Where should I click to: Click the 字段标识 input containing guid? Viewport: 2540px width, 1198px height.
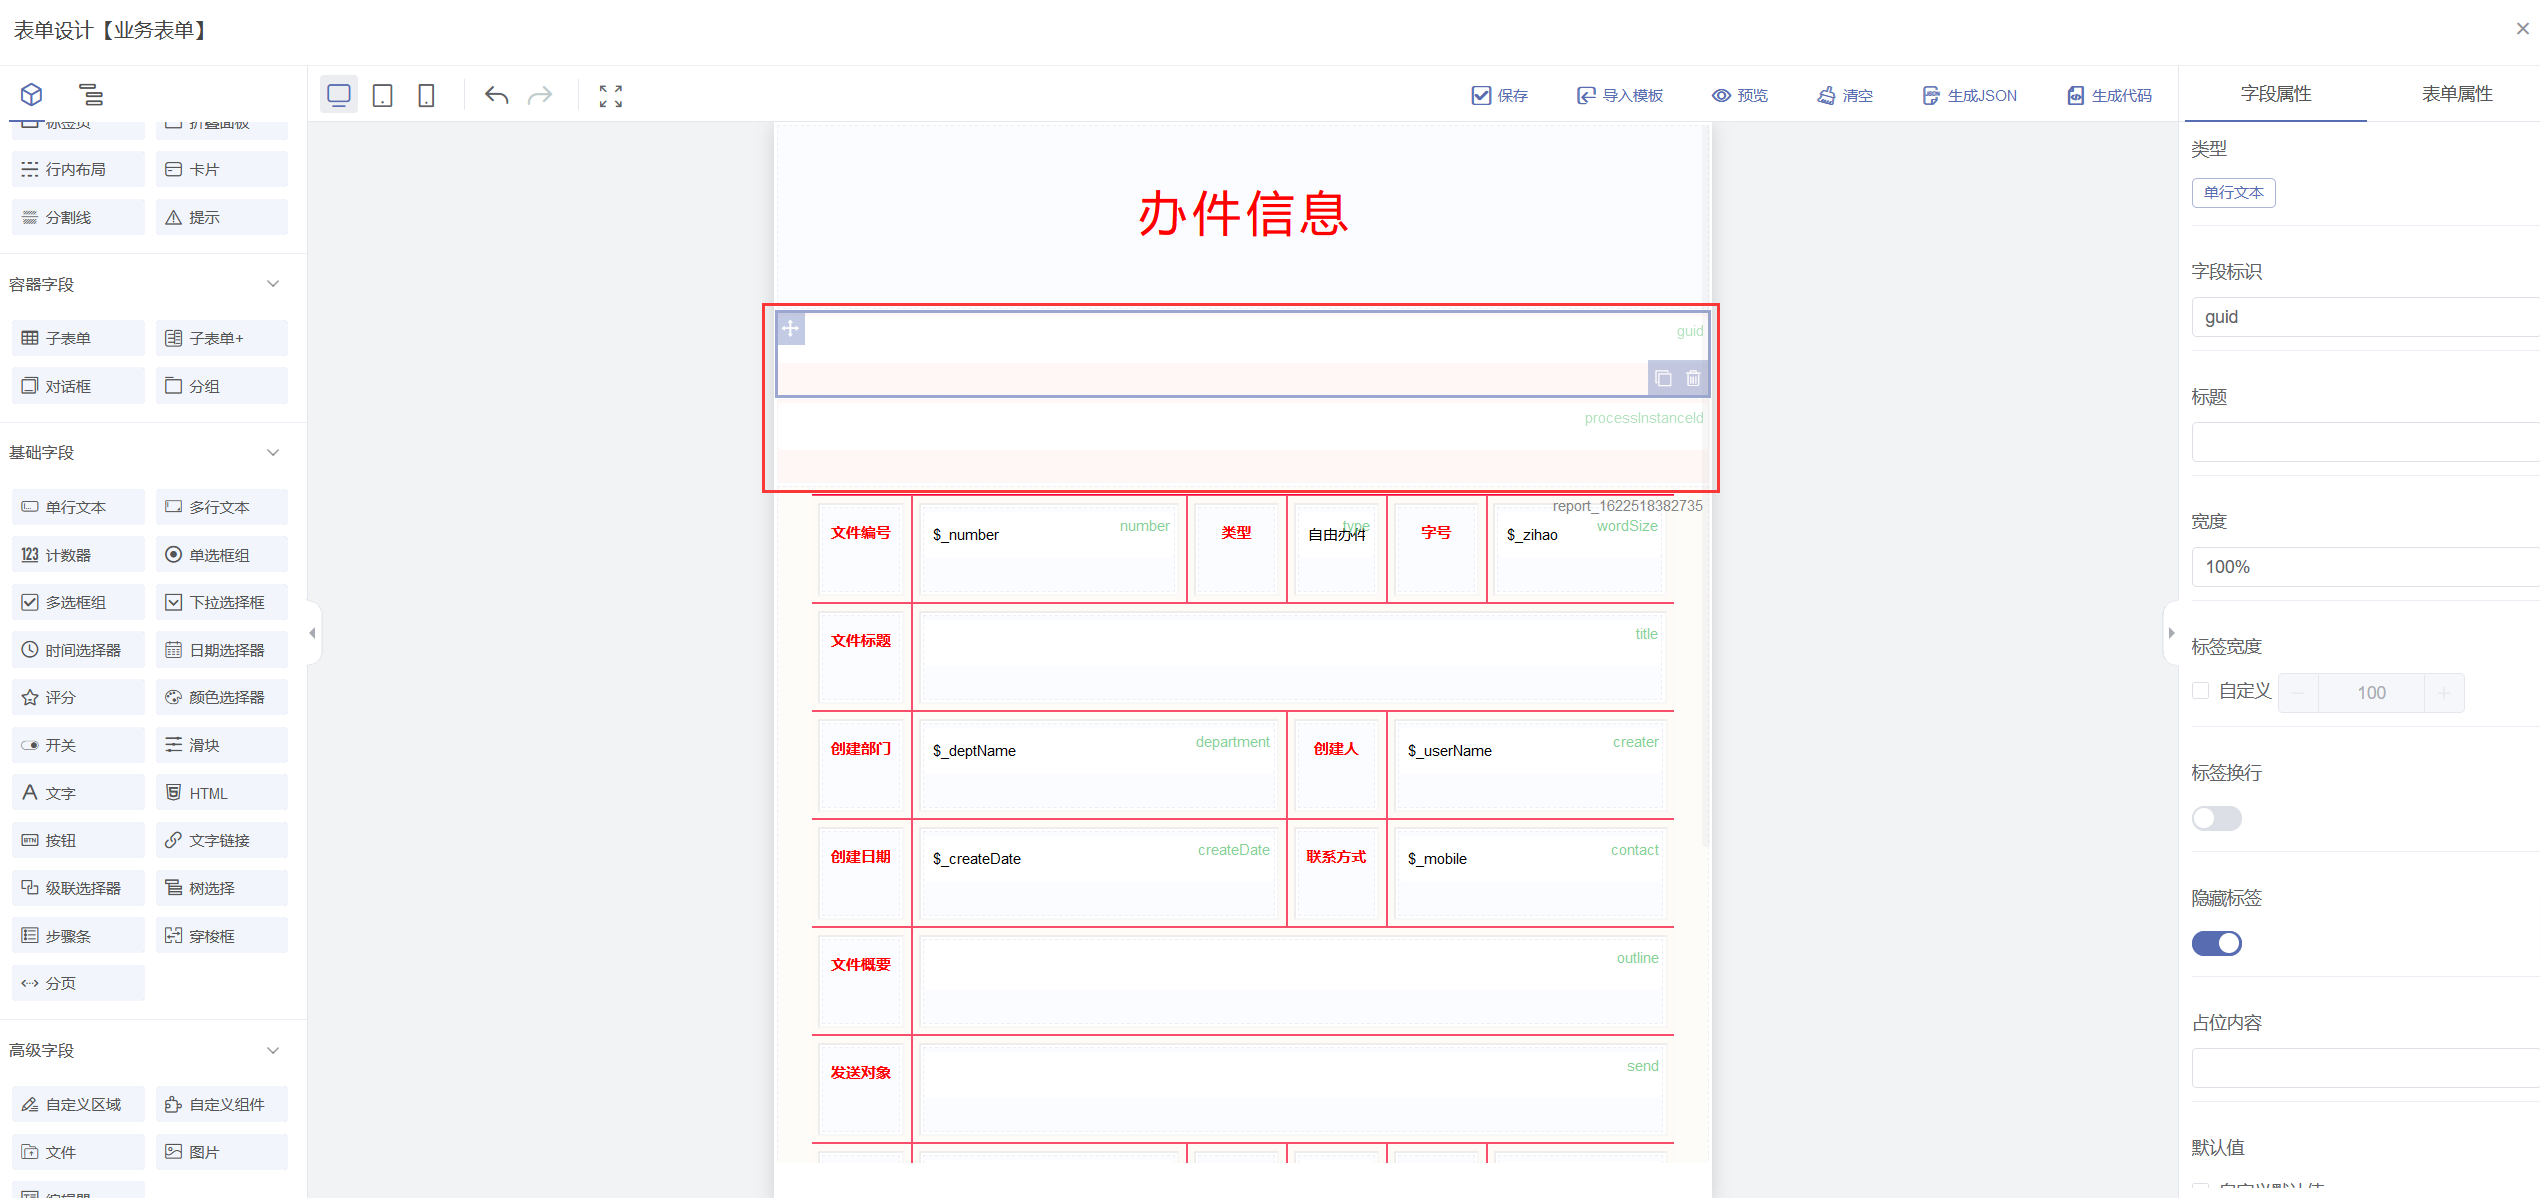(2365, 317)
